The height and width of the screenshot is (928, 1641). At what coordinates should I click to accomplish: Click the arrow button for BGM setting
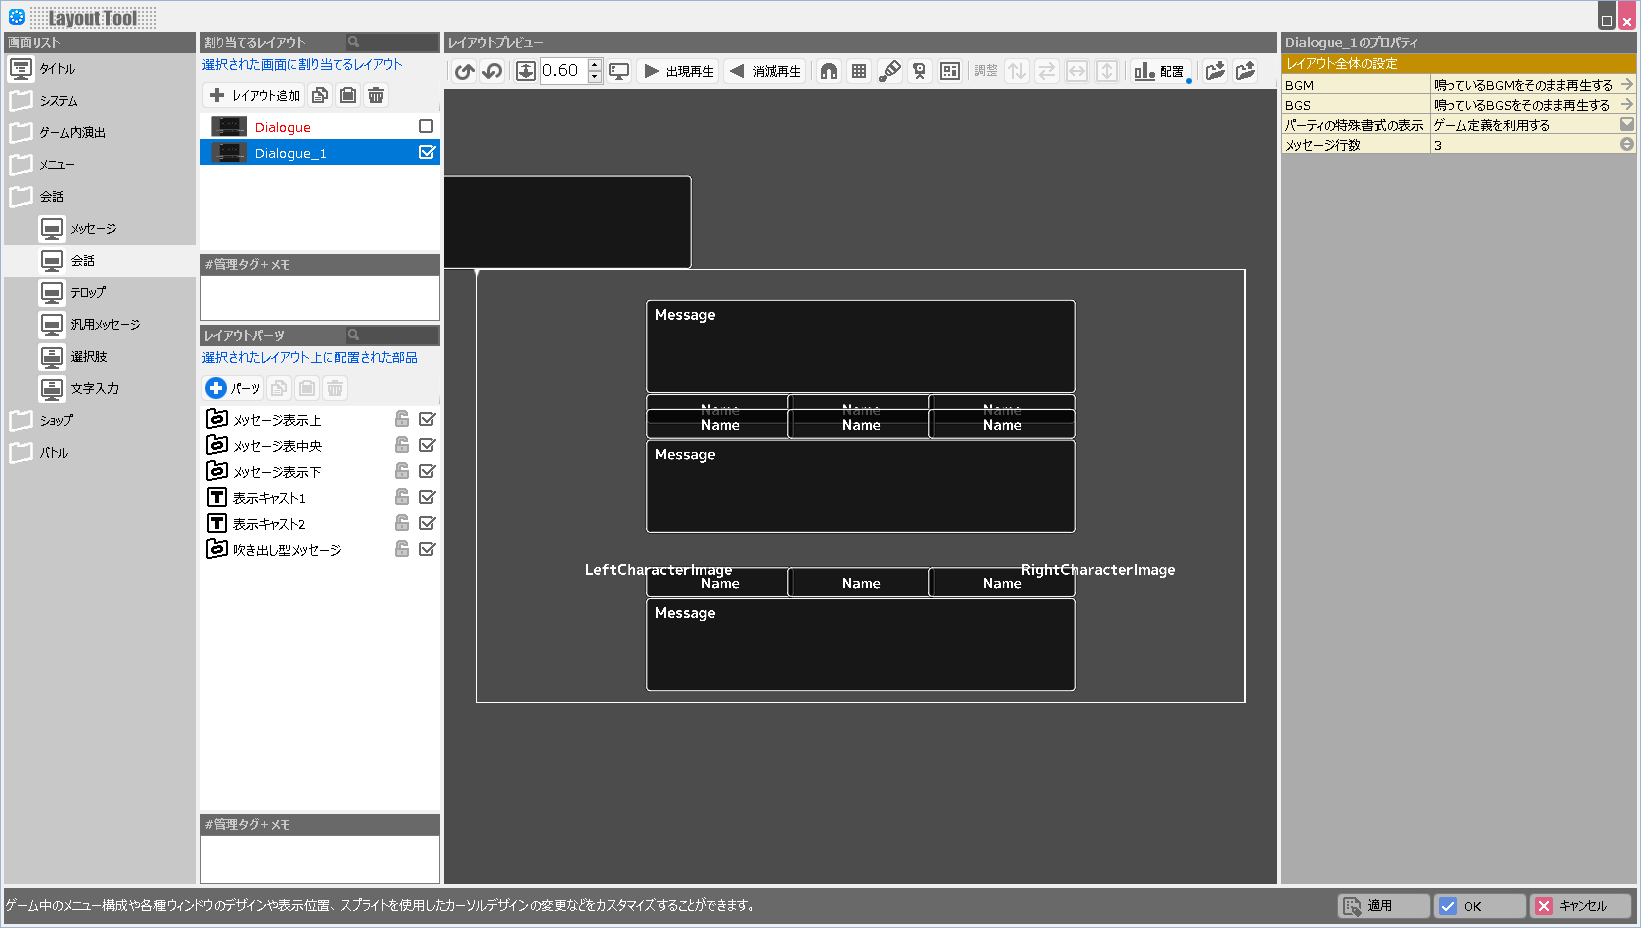(x=1627, y=85)
